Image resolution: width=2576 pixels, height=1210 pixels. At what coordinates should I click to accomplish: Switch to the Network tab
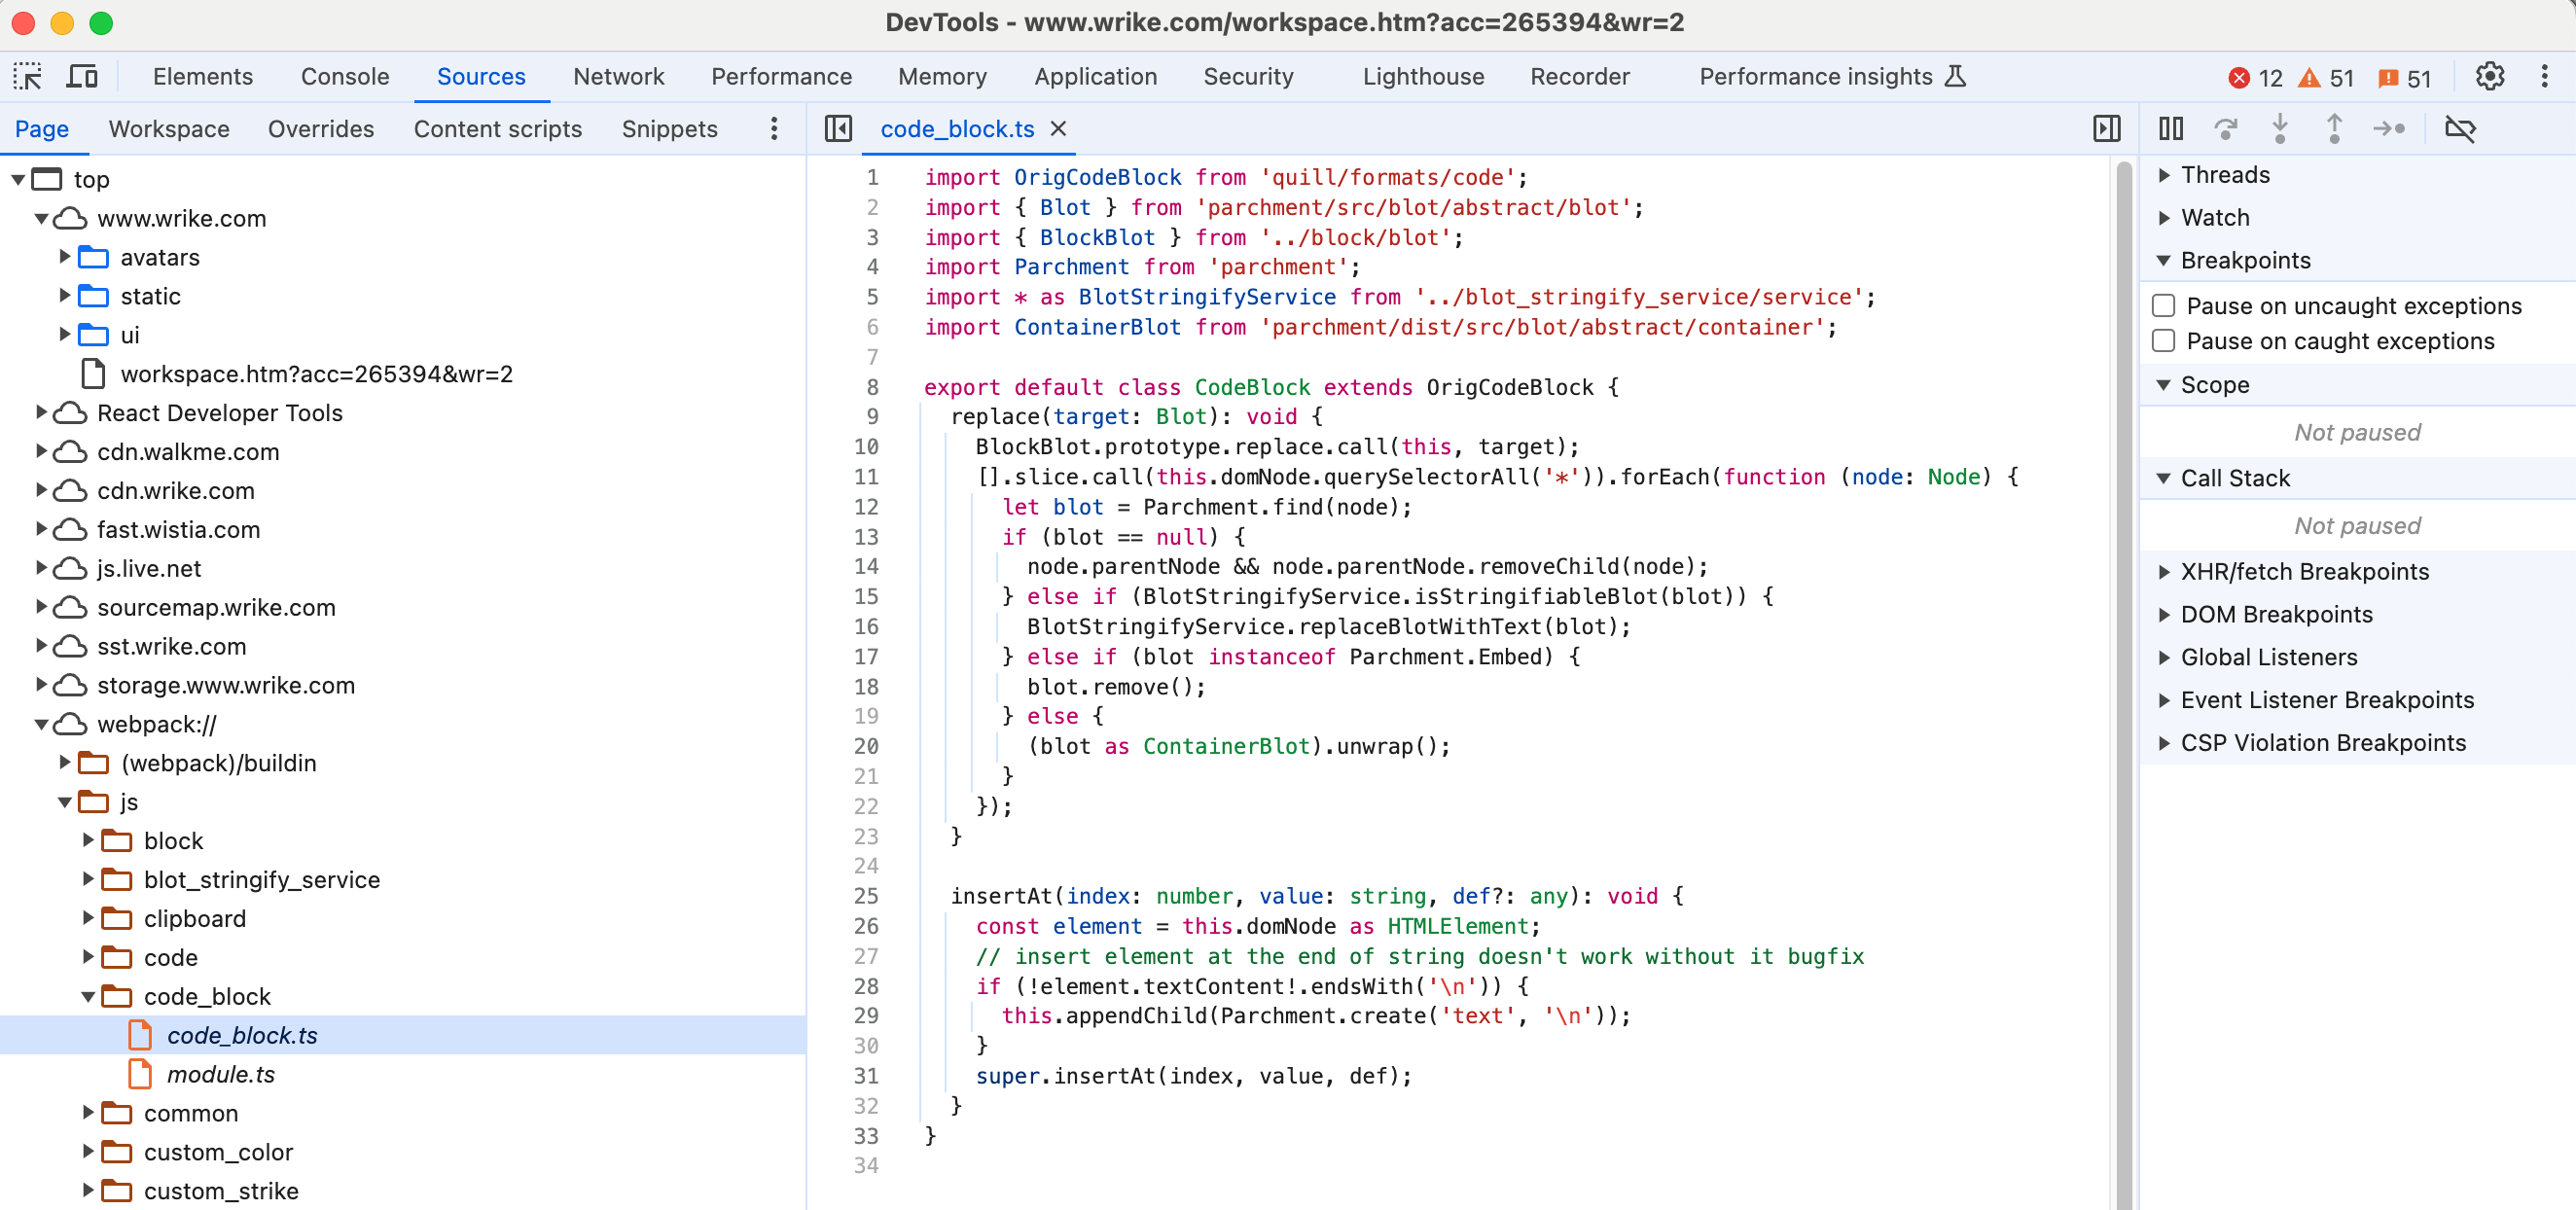point(618,77)
